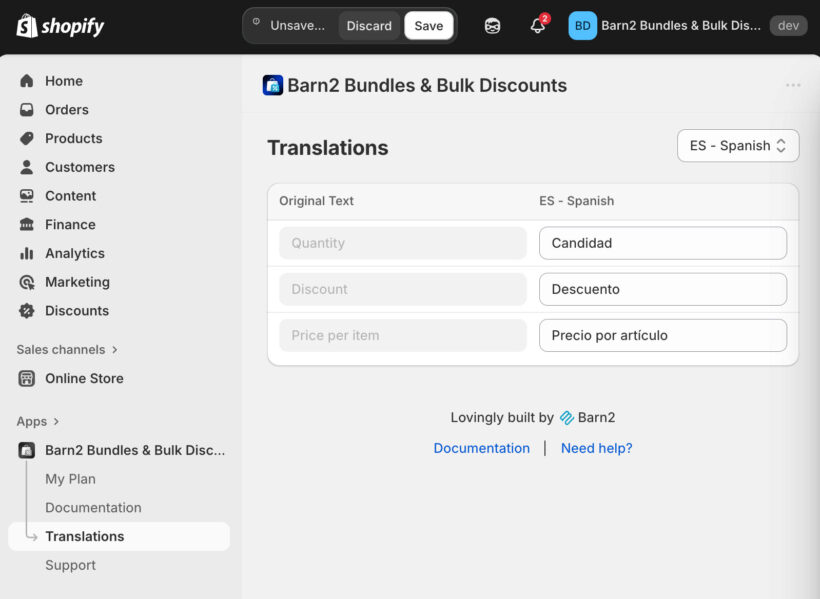Open the Analytics section in the sidebar
The height and width of the screenshot is (599, 820).
tap(76, 253)
